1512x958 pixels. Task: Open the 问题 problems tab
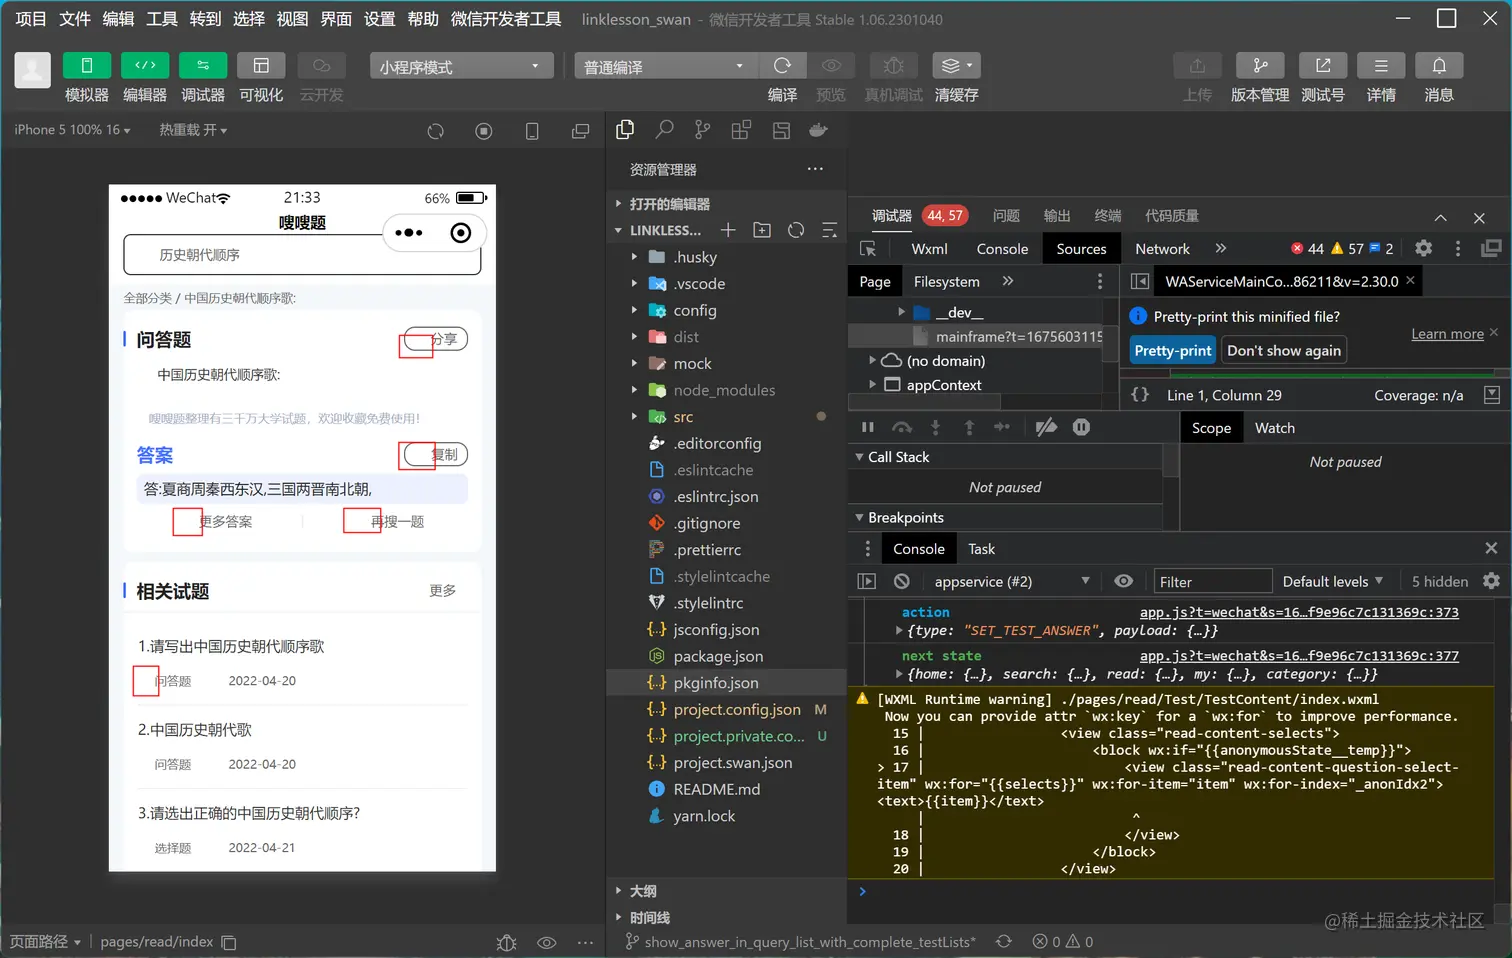coord(1006,216)
